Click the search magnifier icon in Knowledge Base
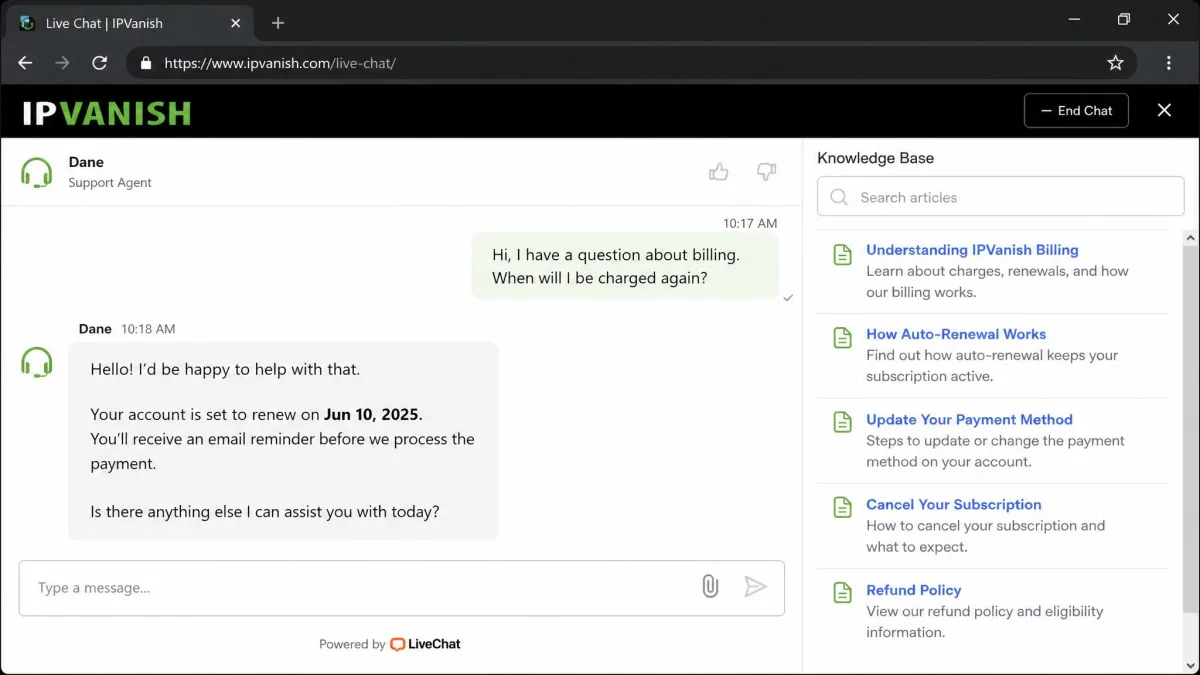 click(x=840, y=197)
